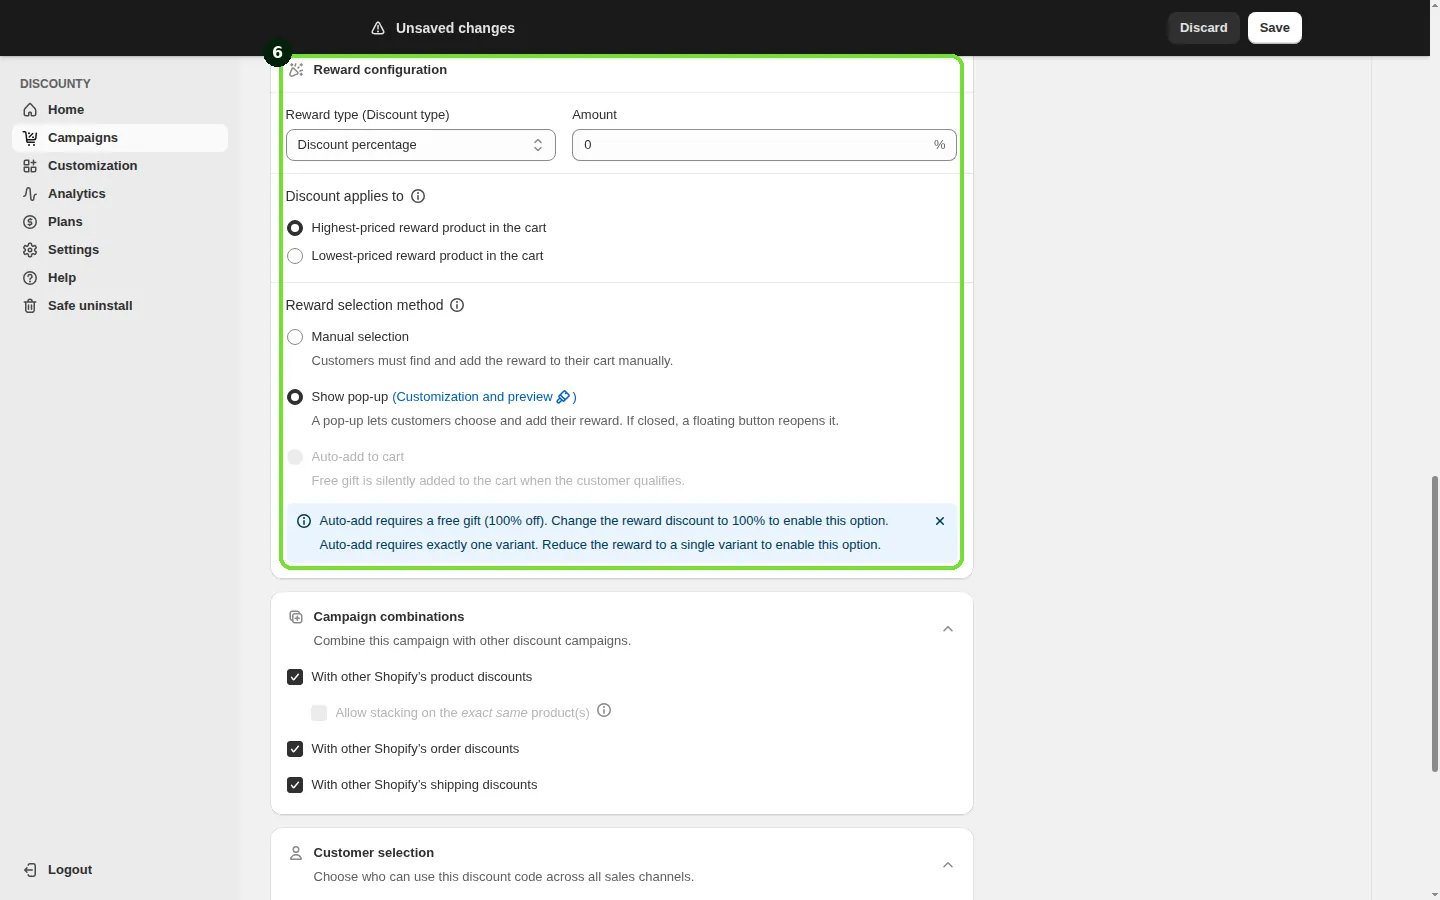Screen dimensions: 1440x900
Task: Save the unsaved changes
Action: [x=1275, y=28]
